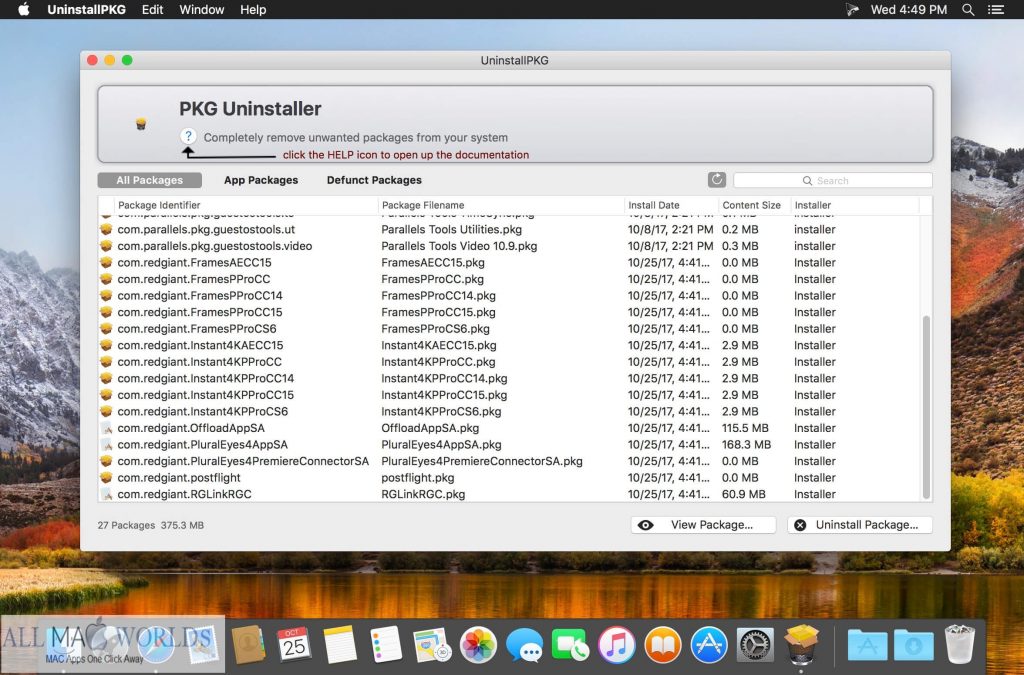1024x675 pixels.
Task: Open the Apple menu
Action: [x=24, y=9]
